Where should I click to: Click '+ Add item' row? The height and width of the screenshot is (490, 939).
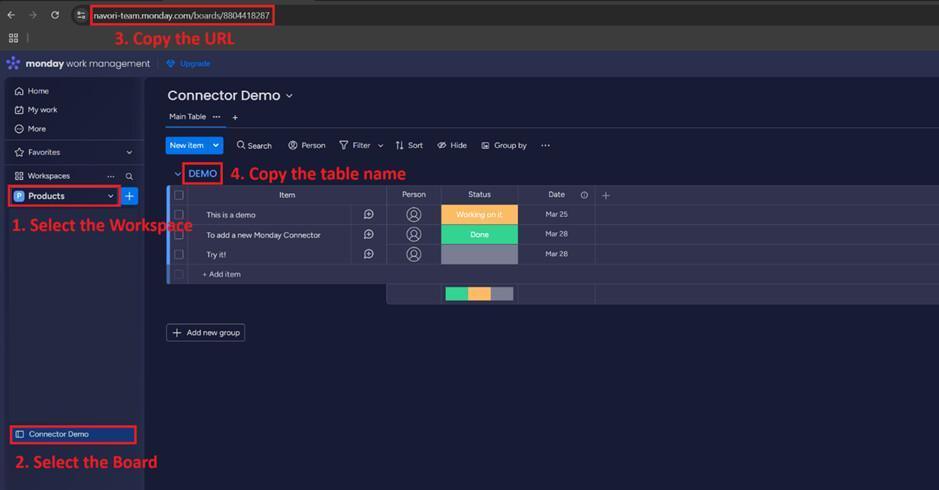point(222,274)
